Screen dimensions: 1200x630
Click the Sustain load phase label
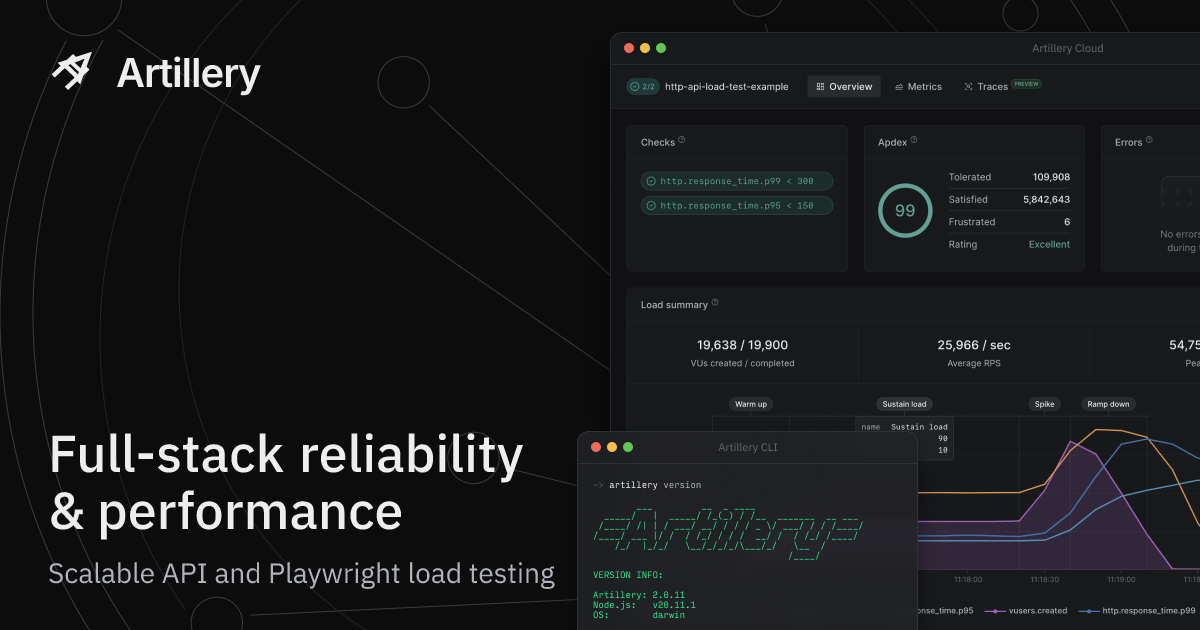pos(904,404)
